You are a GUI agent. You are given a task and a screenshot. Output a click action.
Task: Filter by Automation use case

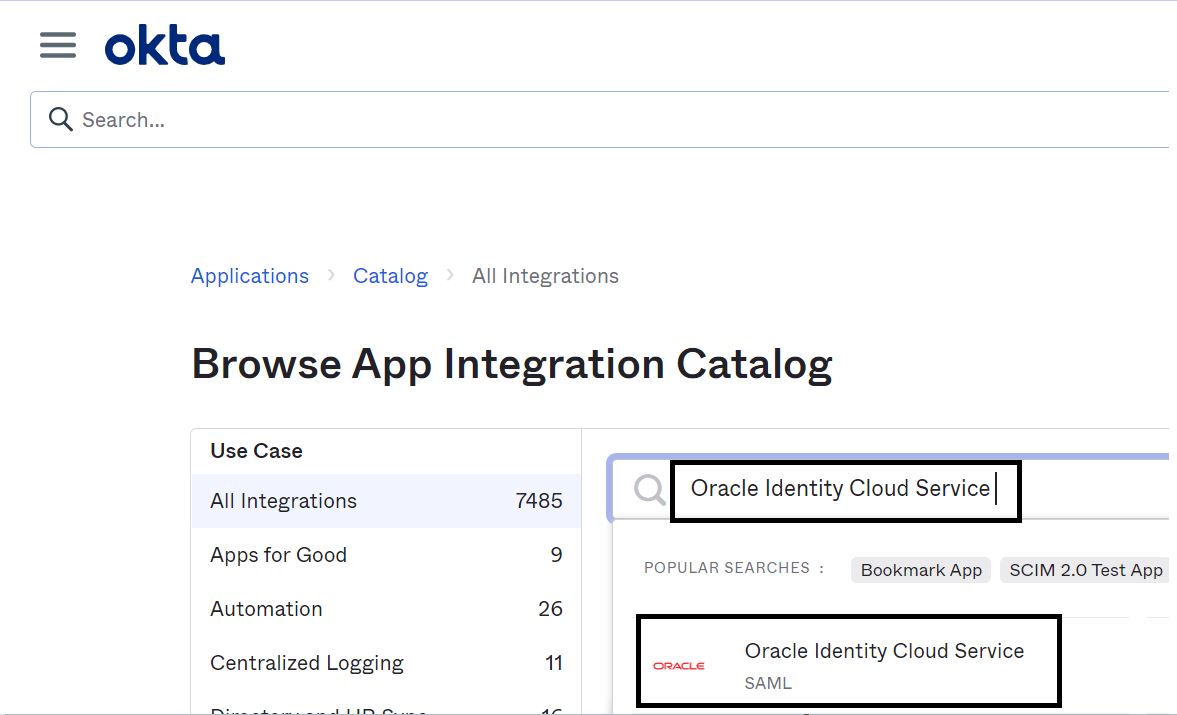click(x=386, y=609)
